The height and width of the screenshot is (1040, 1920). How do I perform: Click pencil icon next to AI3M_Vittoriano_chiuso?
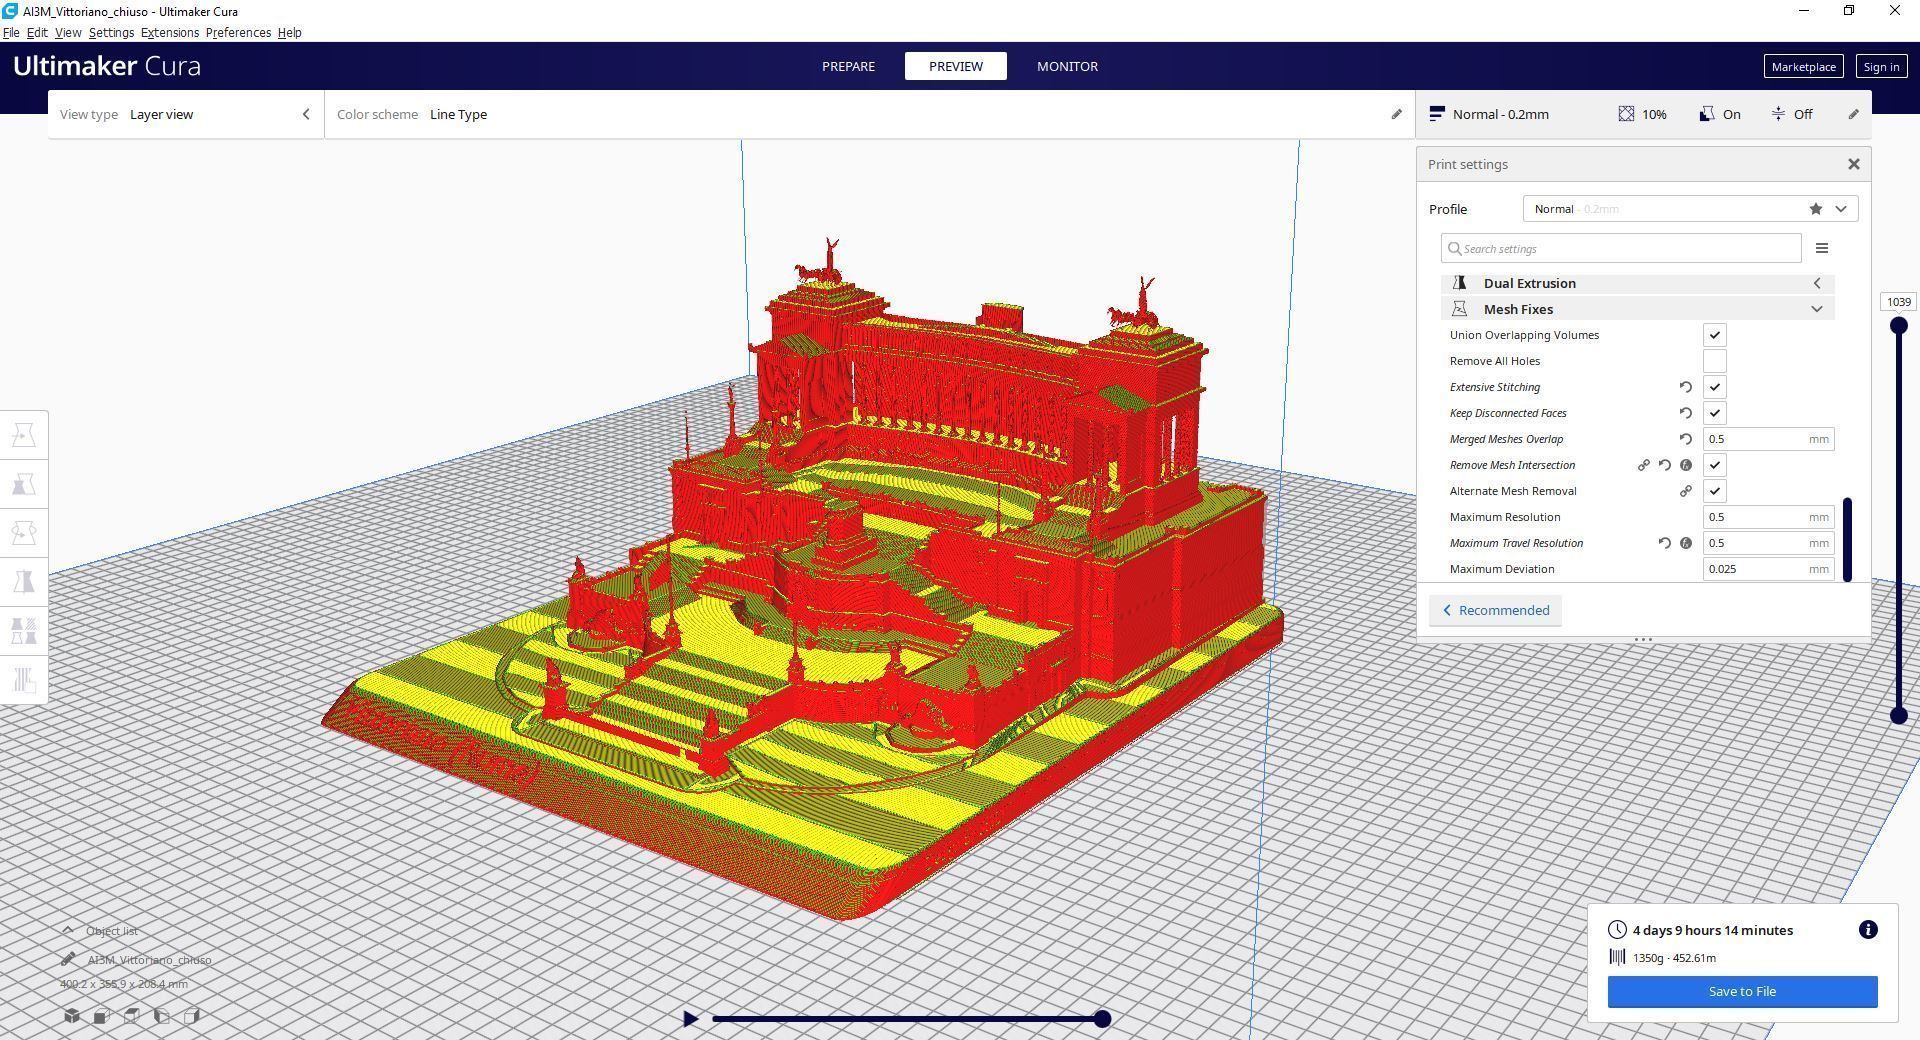tap(68, 959)
